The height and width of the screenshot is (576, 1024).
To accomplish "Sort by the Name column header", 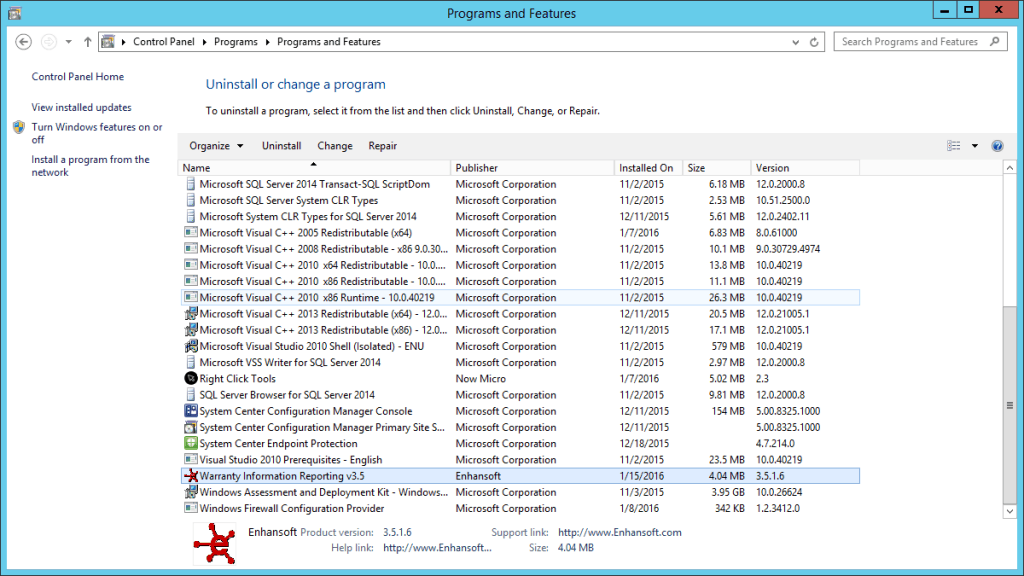I will coord(314,168).
